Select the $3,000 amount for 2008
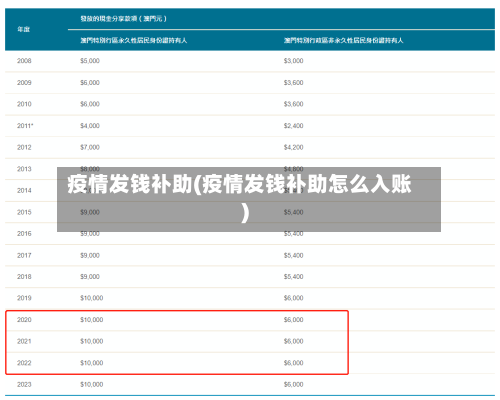The height and width of the screenshot is (400, 500). point(294,61)
